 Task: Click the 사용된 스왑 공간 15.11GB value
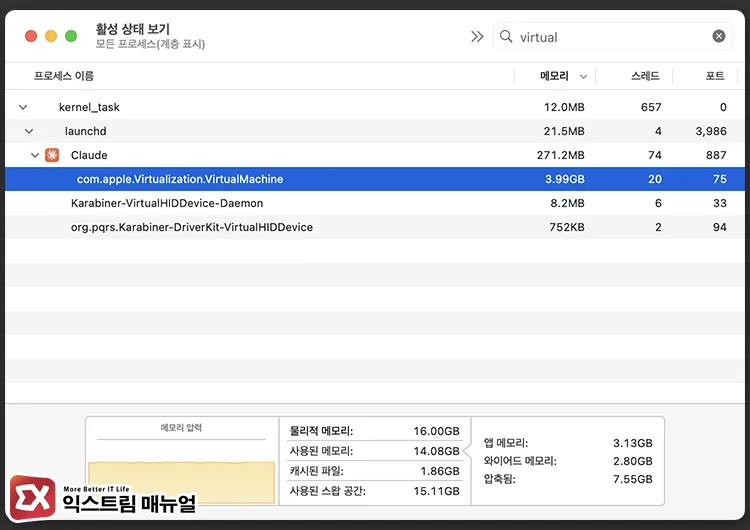tap(436, 491)
